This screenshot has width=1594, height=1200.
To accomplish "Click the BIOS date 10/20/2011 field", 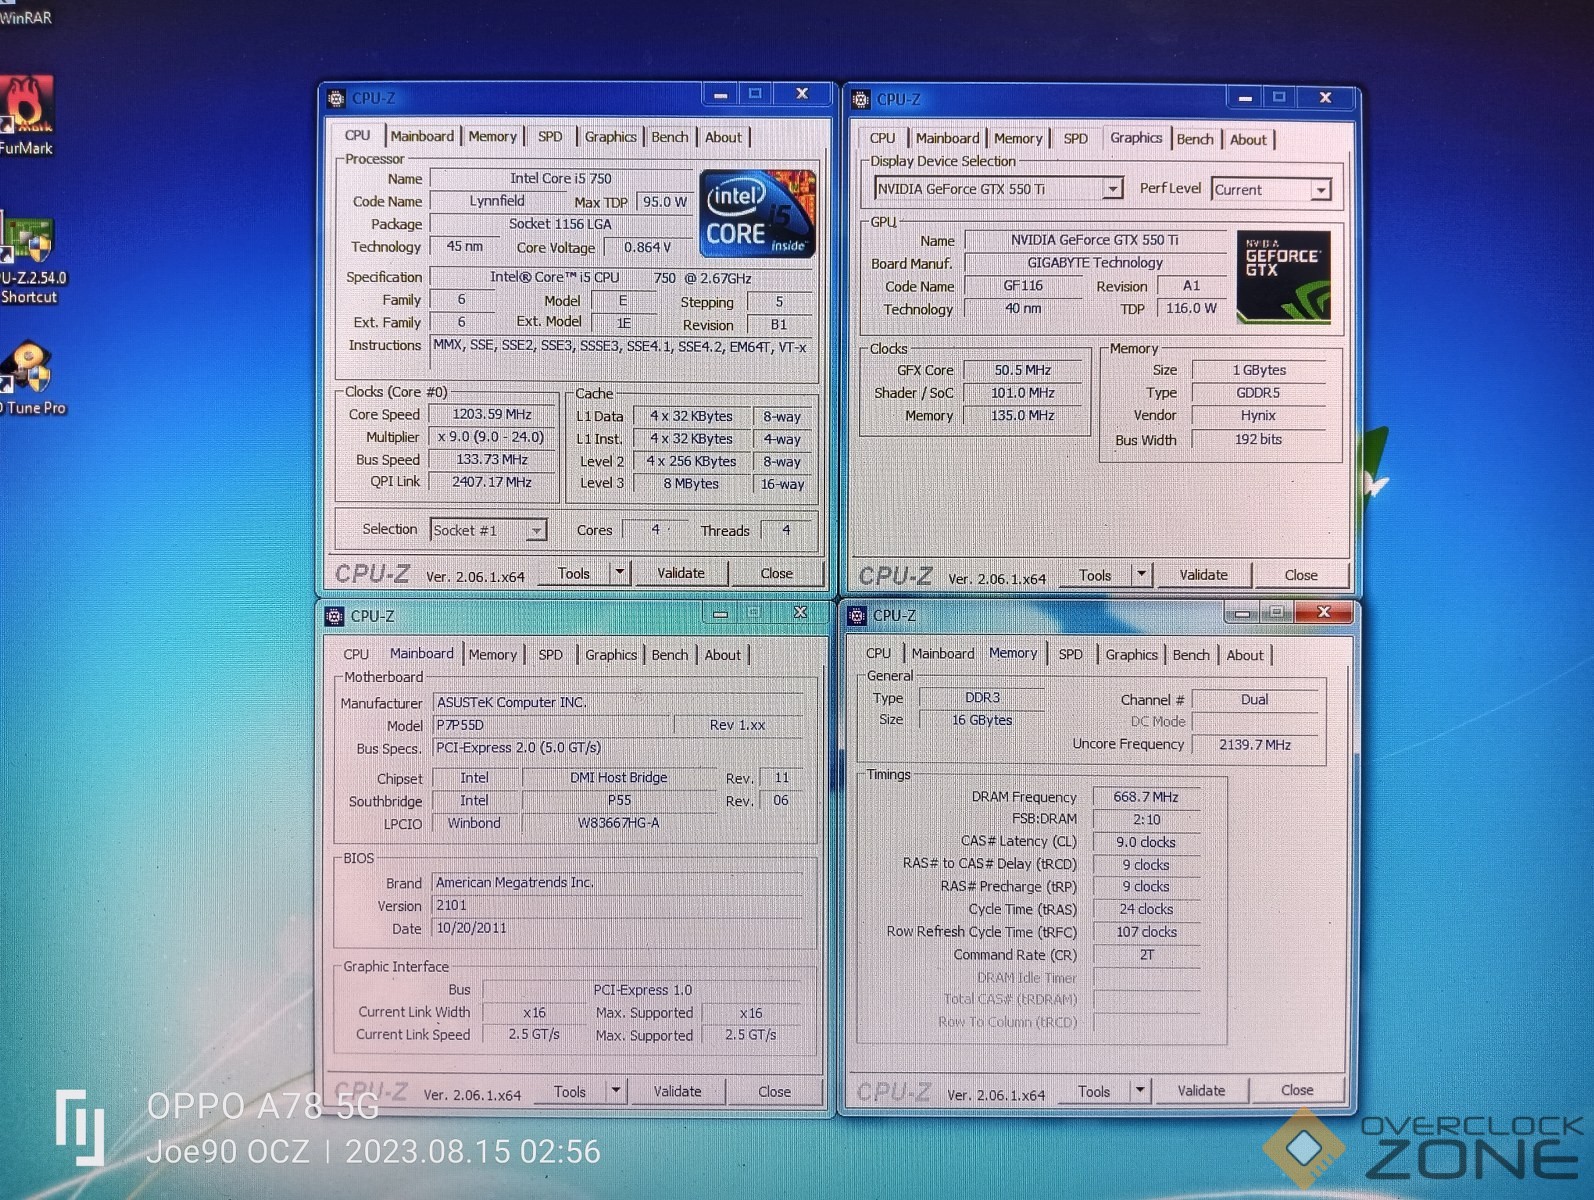I will (x=617, y=928).
